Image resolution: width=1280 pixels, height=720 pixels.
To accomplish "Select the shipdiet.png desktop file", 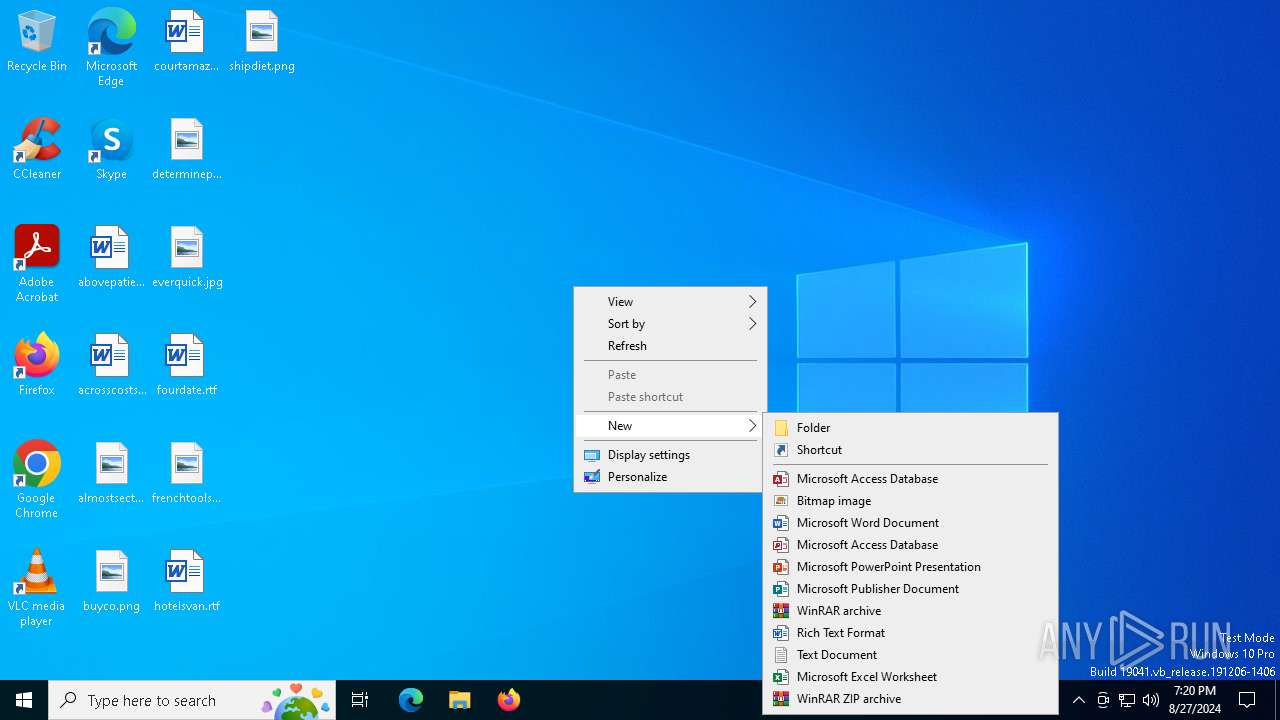I will 262,42.
